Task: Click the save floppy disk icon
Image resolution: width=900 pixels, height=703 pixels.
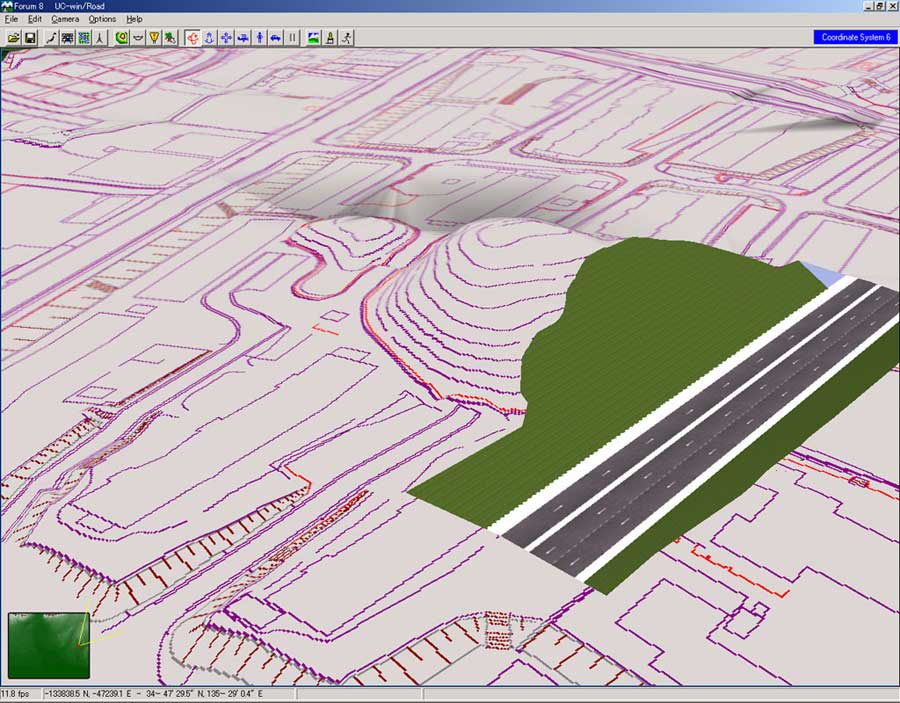Action: 30,38
